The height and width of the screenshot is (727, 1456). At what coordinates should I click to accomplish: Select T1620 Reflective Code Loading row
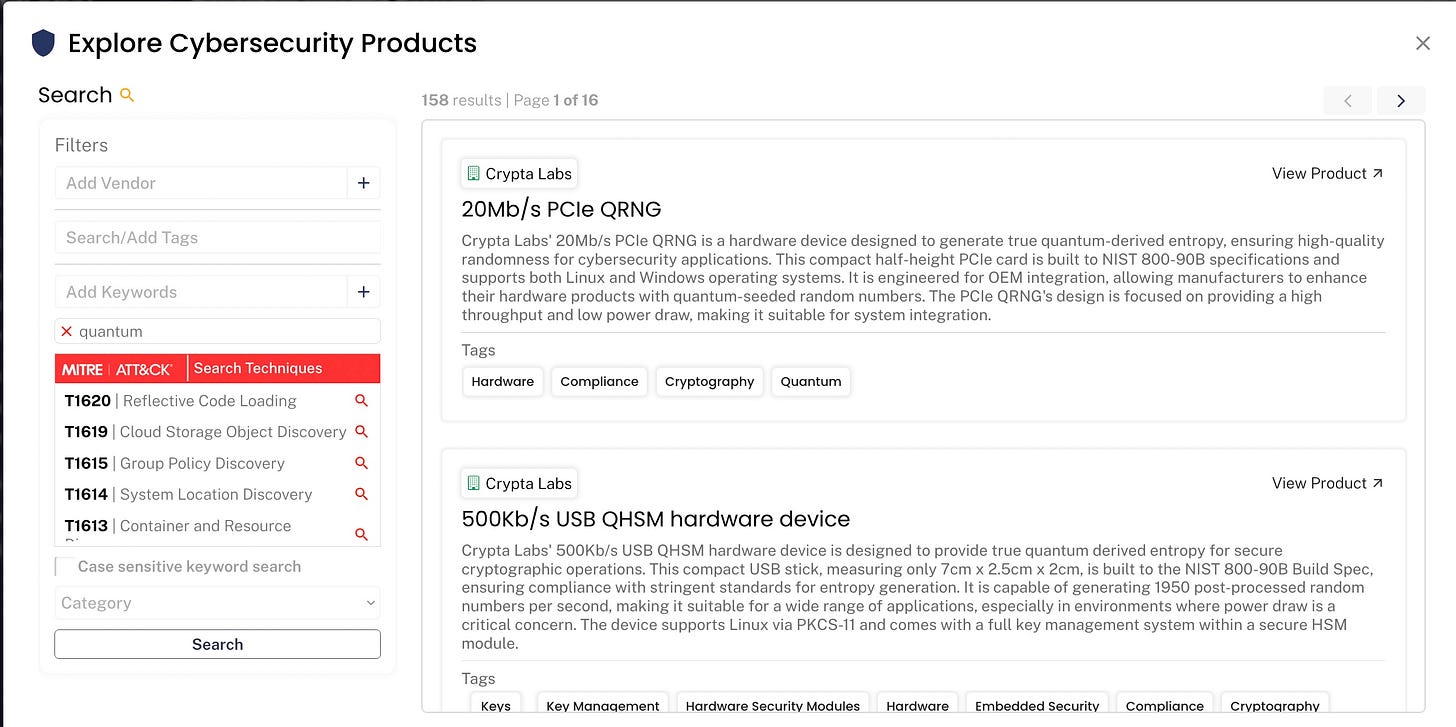217,401
